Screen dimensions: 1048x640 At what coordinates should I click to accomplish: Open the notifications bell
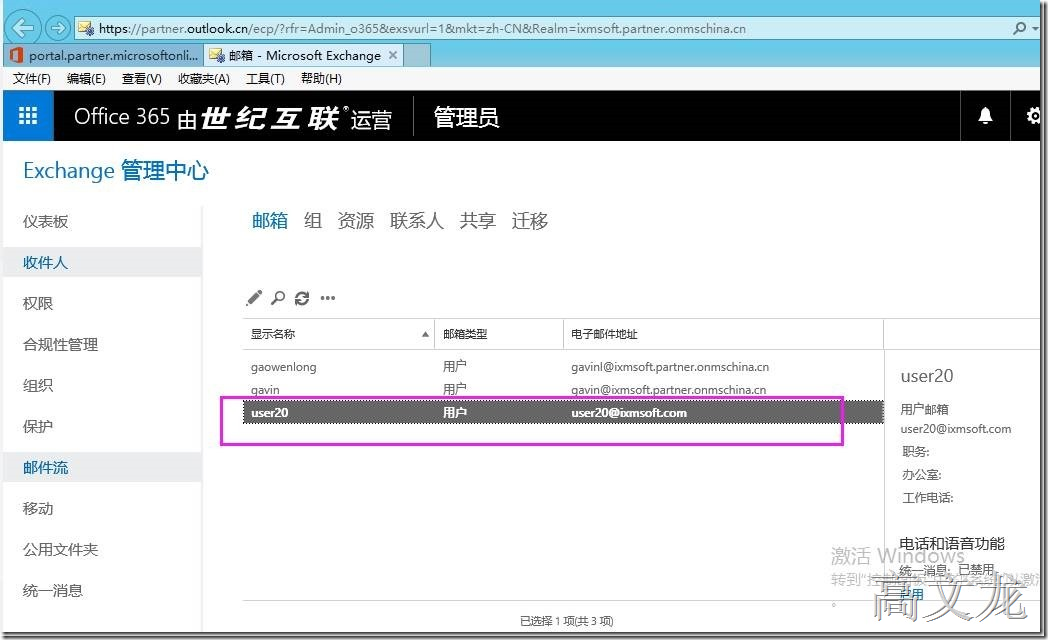(985, 116)
